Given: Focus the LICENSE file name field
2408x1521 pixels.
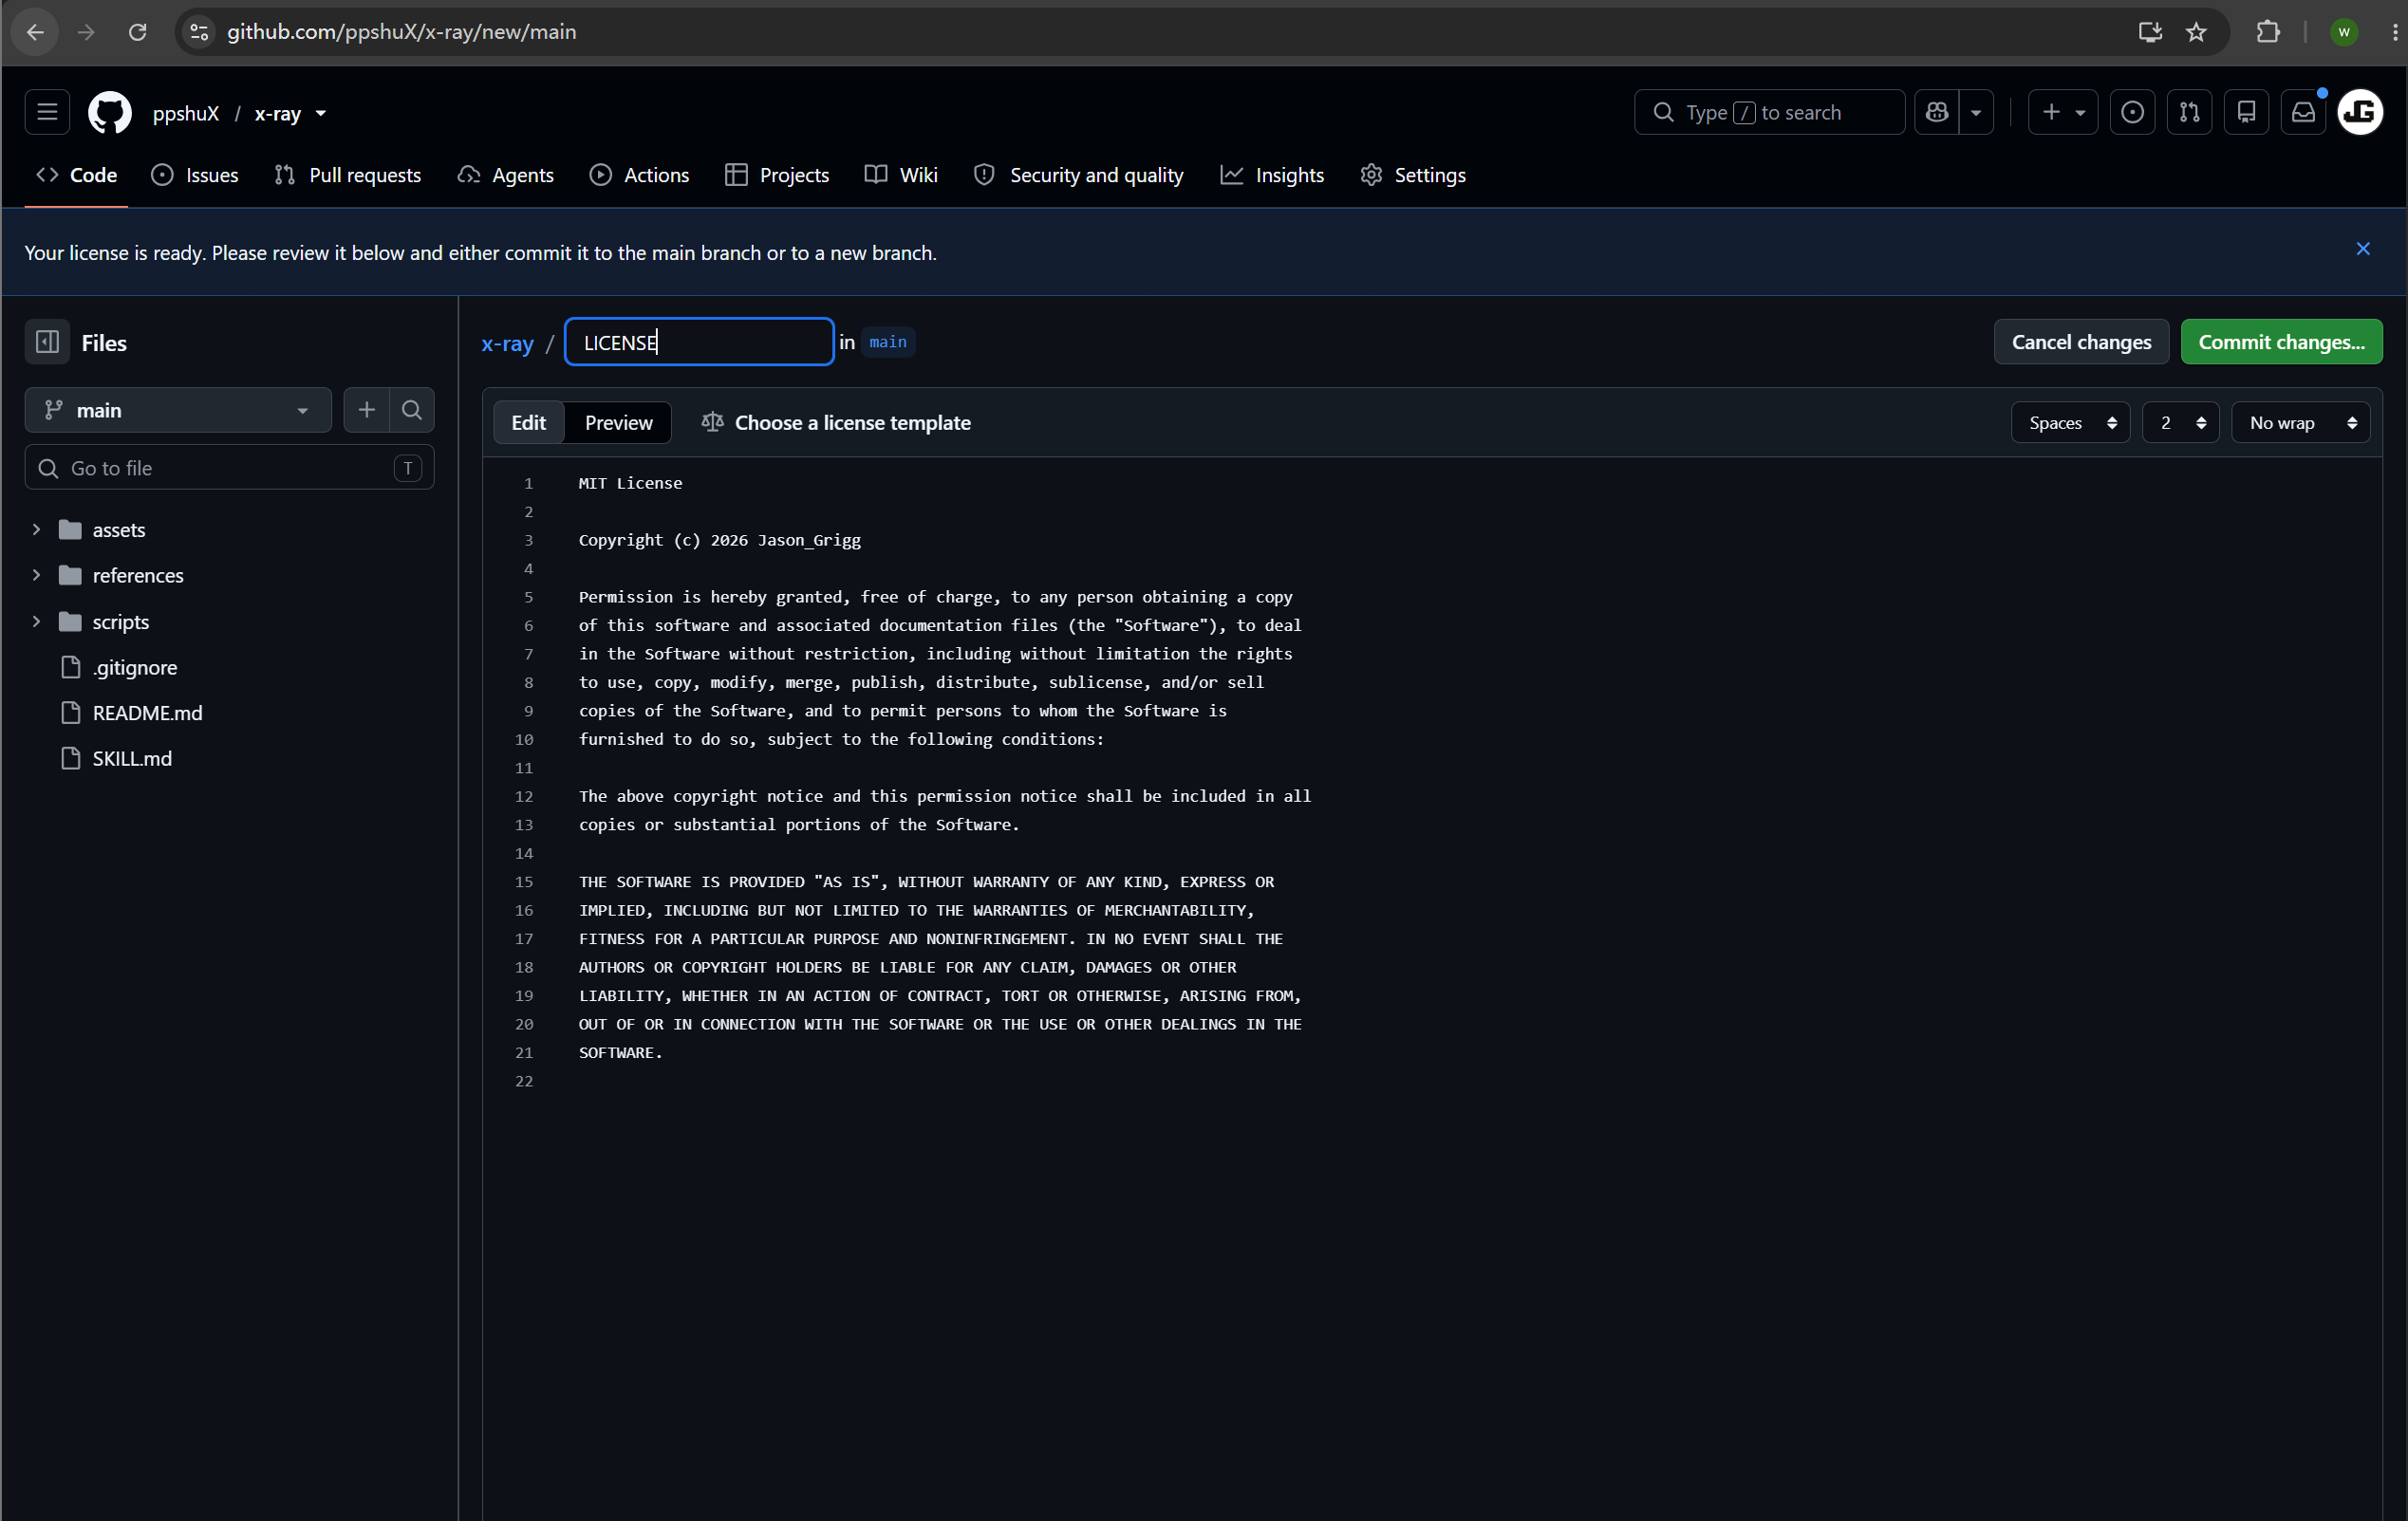Looking at the screenshot, I should tap(699, 342).
